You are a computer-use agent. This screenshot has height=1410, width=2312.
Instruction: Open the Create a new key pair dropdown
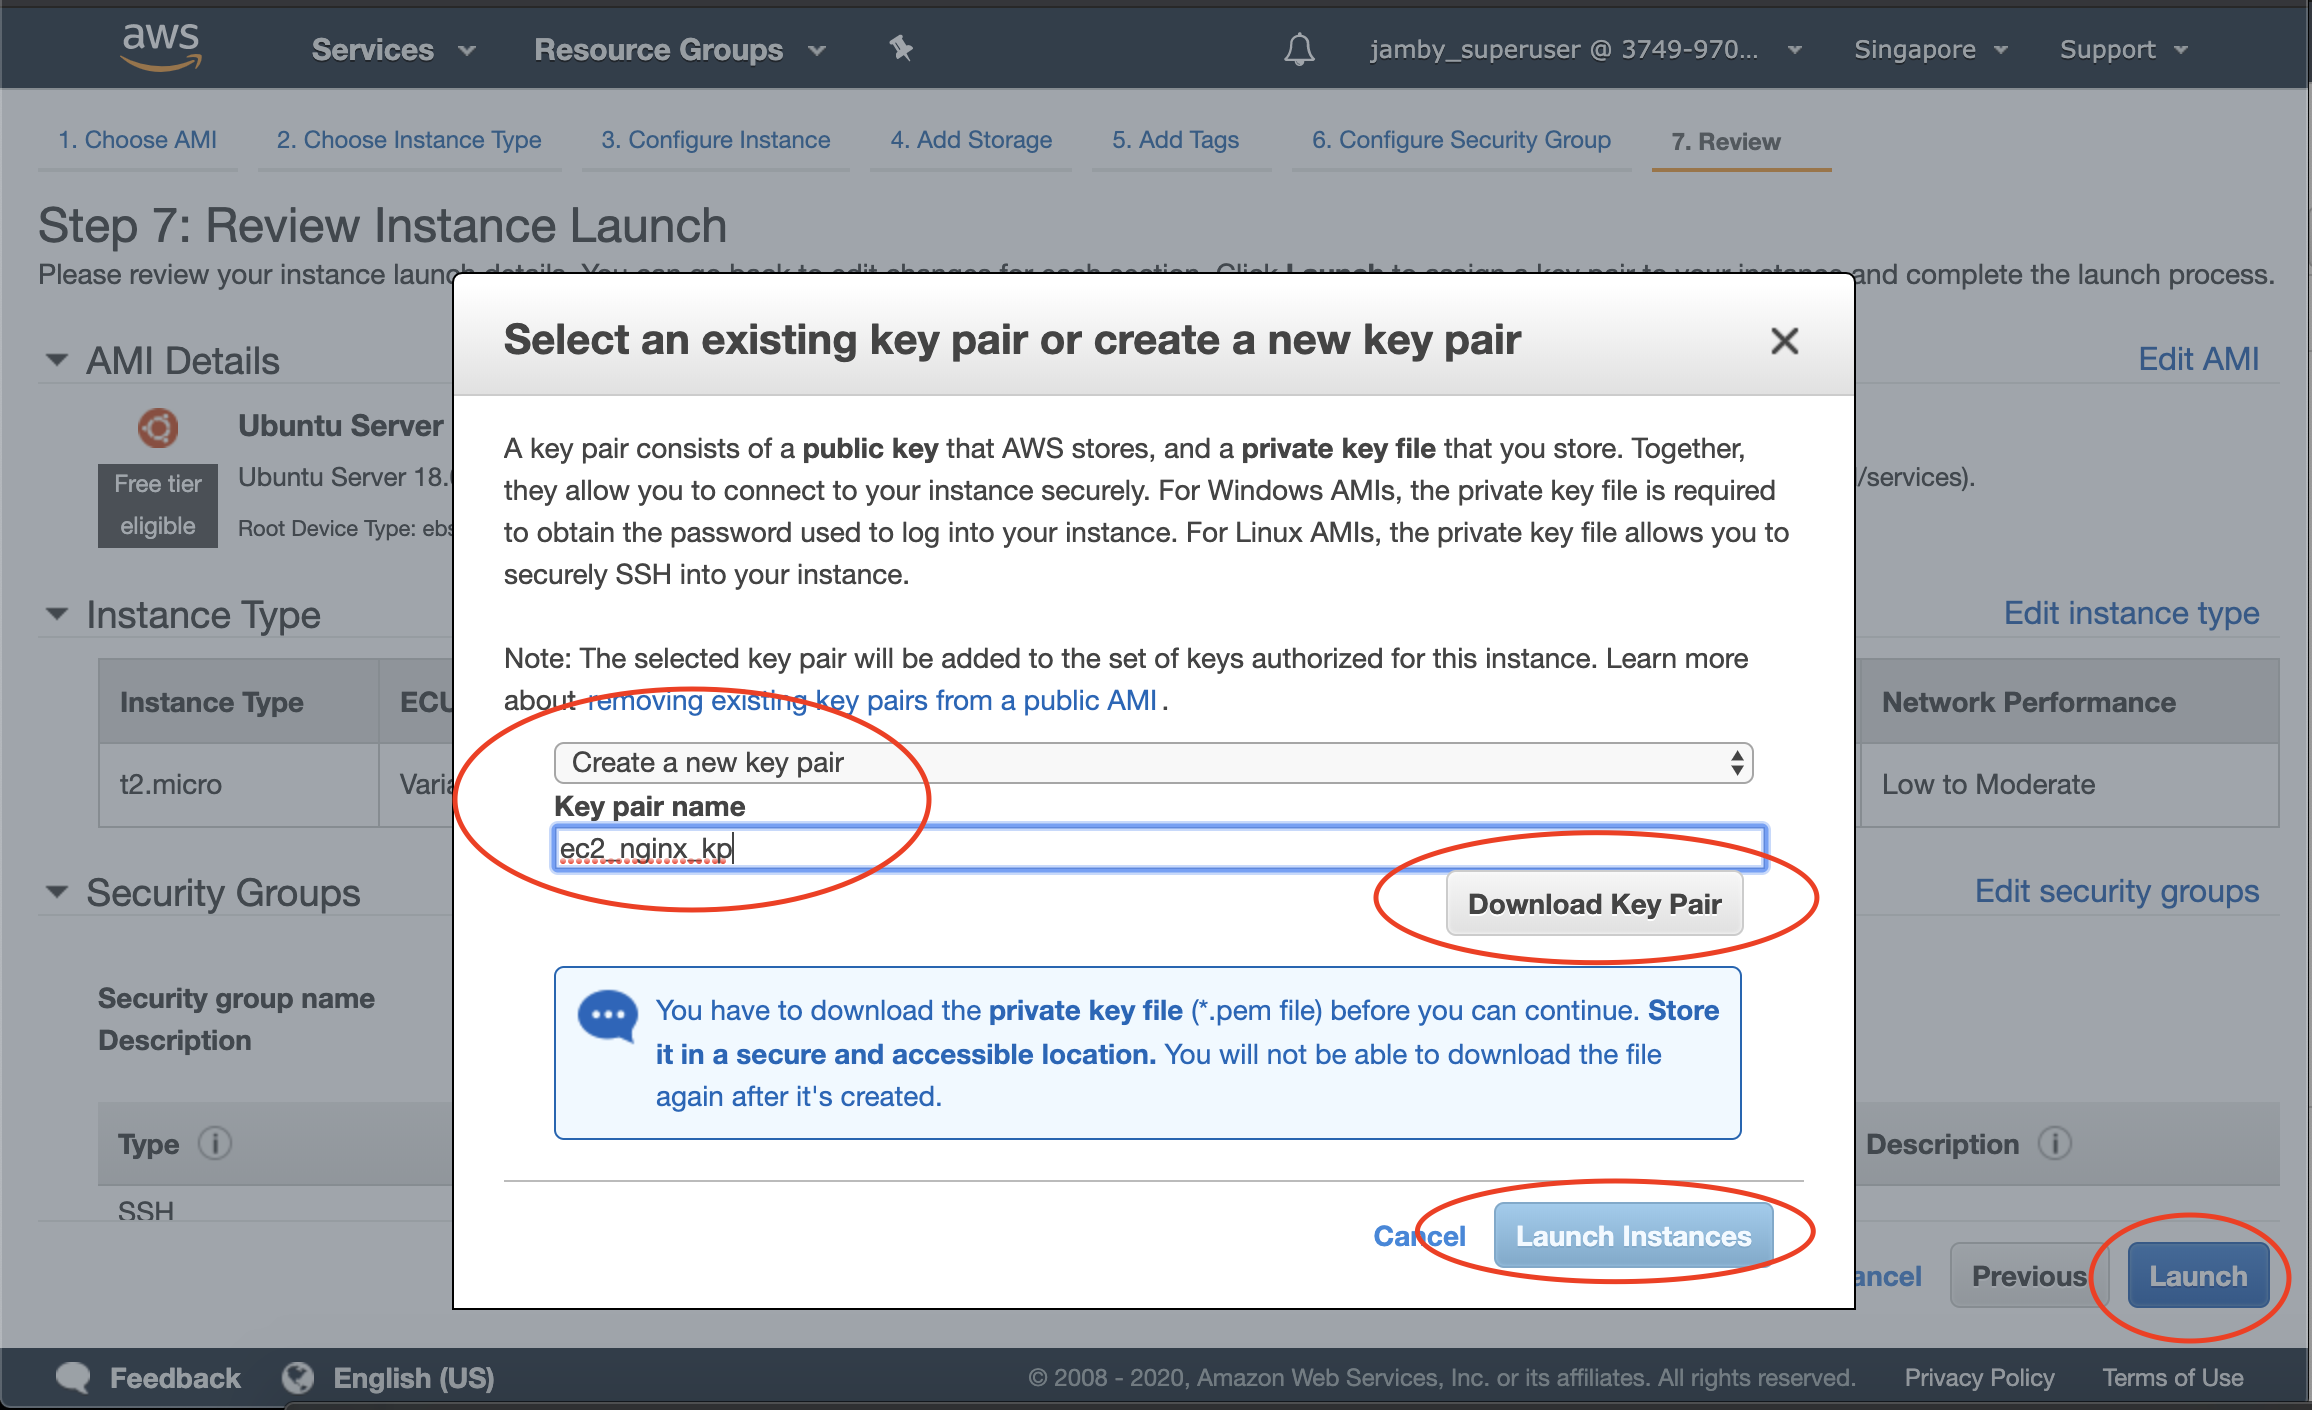coord(1152,763)
